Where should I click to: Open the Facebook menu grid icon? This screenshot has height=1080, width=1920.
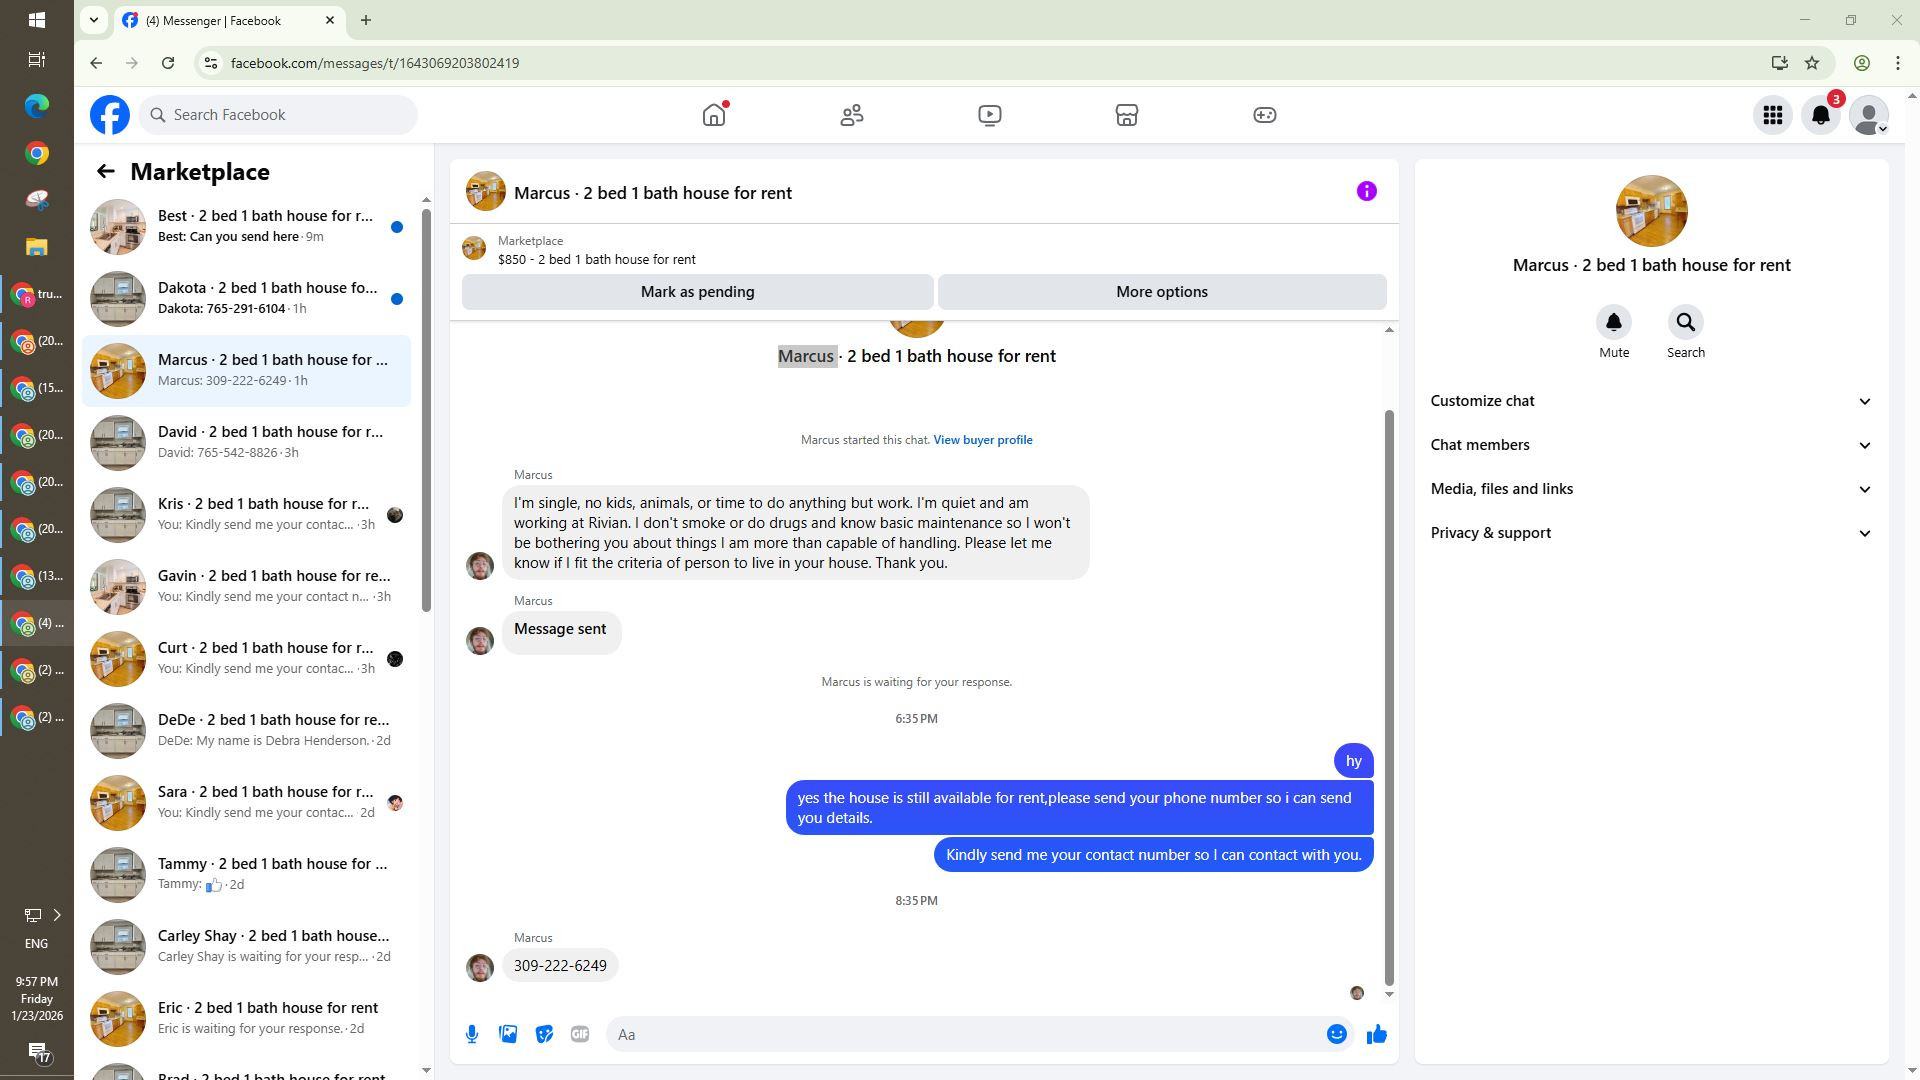pyautogui.click(x=1773, y=116)
